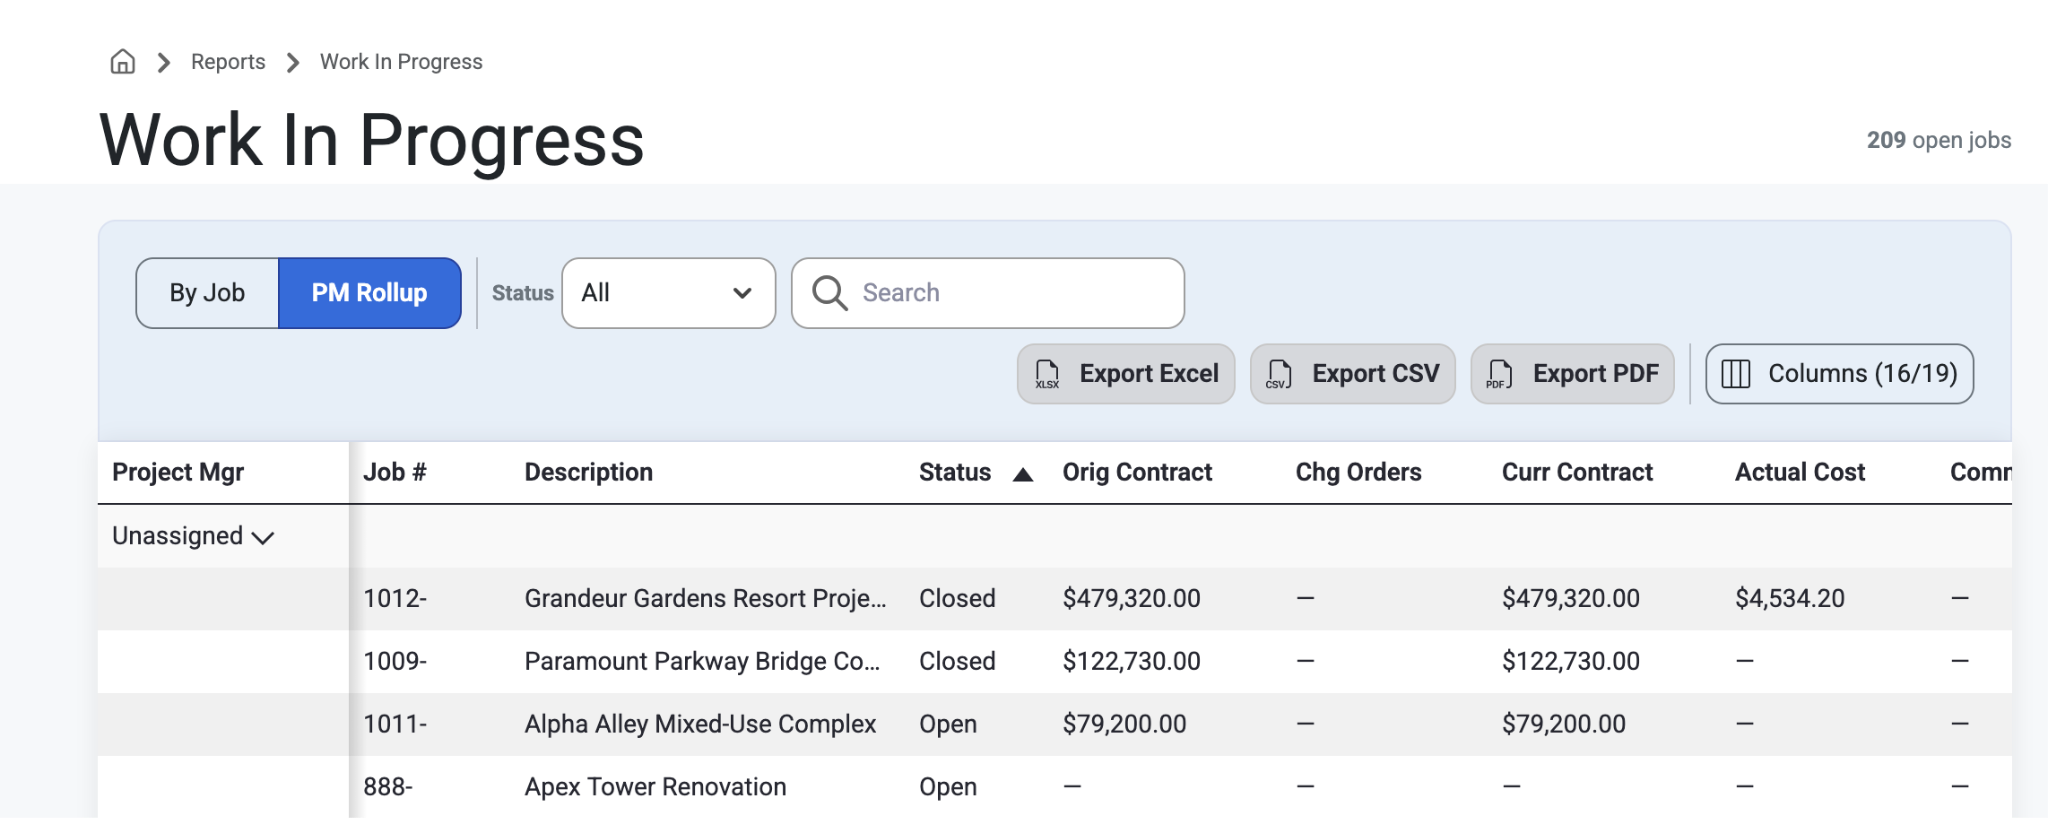This screenshot has height=818, width=2048.
Task: Select job number 888-
Action: [x=388, y=787]
